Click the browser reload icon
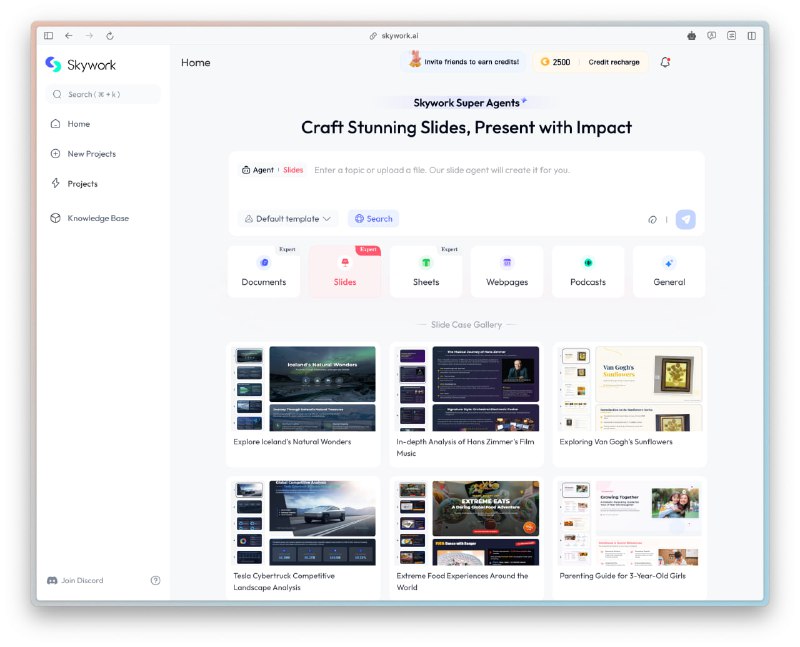 click(x=110, y=36)
